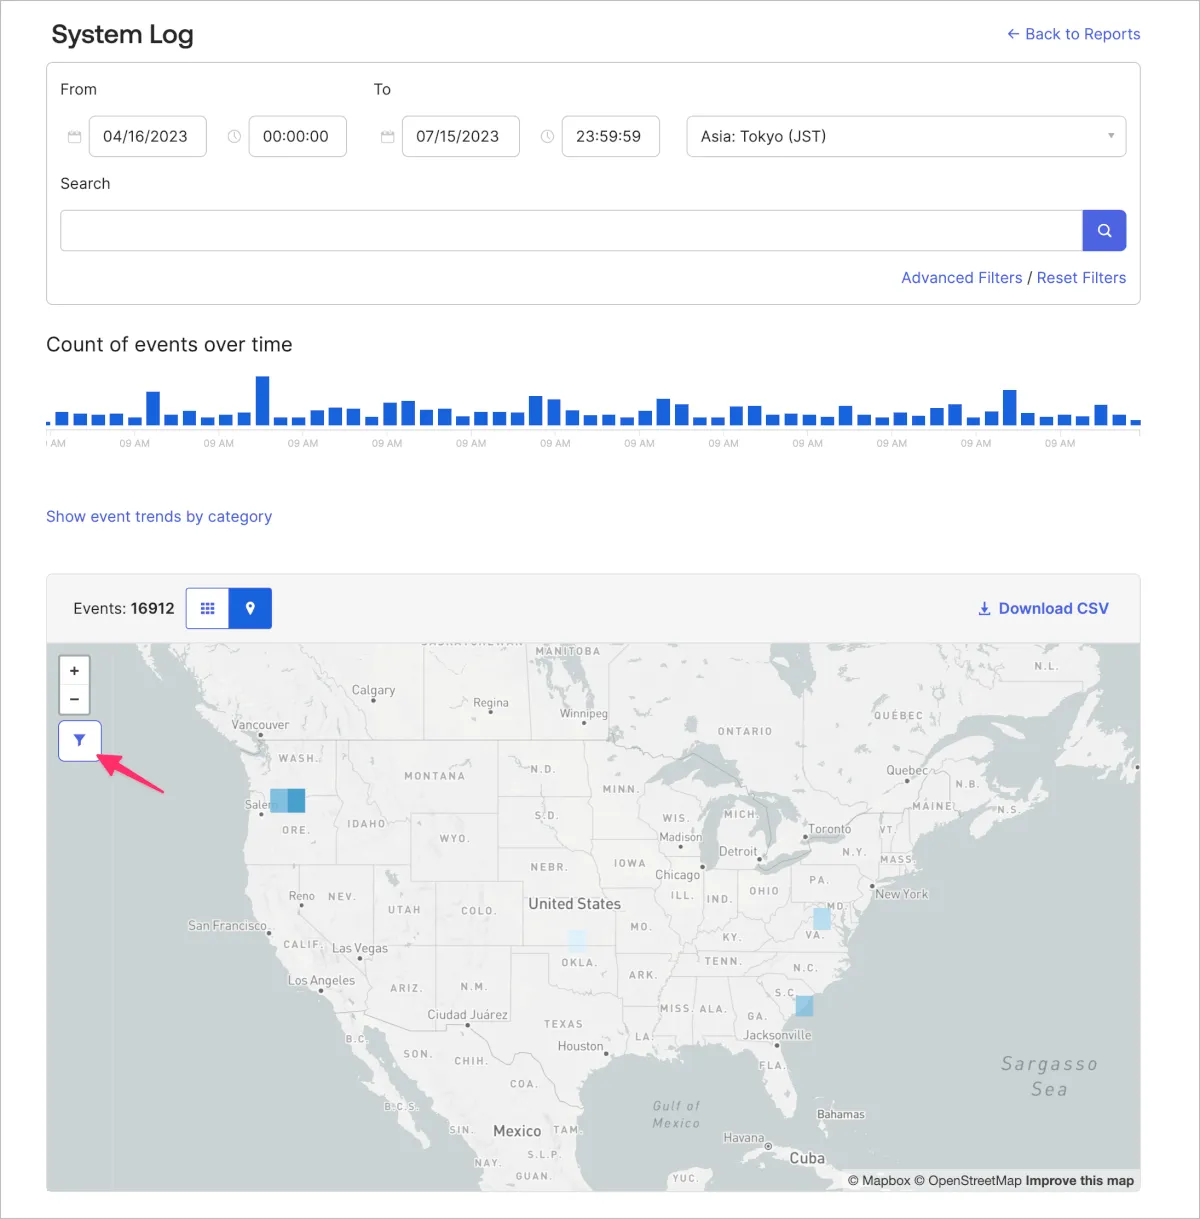The width and height of the screenshot is (1200, 1219).
Task: Expand Advanced Filters
Action: click(961, 278)
